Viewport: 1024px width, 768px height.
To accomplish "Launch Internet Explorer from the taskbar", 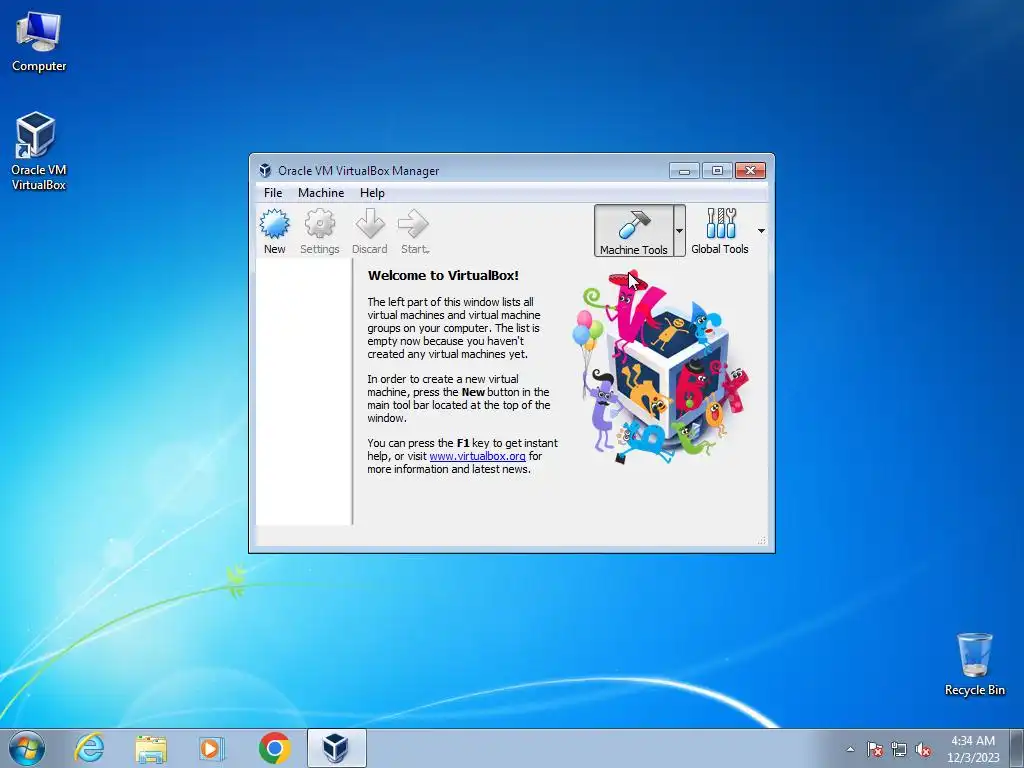I will pos(89,748).
